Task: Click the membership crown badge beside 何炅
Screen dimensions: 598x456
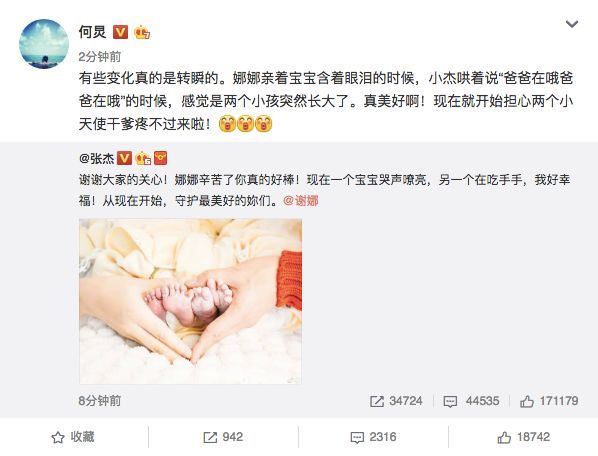Action: 142,32
